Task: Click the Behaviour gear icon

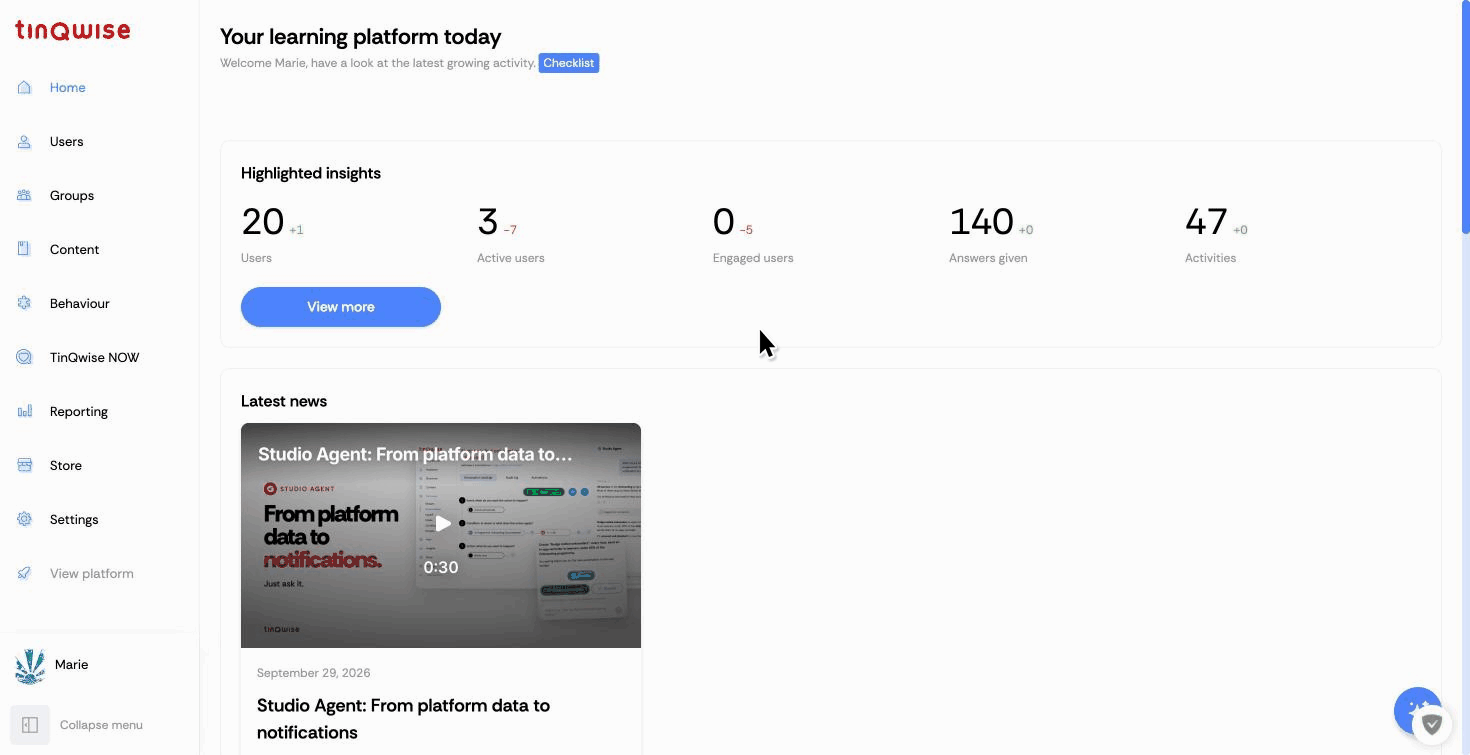Action: (x=25, y=304)
